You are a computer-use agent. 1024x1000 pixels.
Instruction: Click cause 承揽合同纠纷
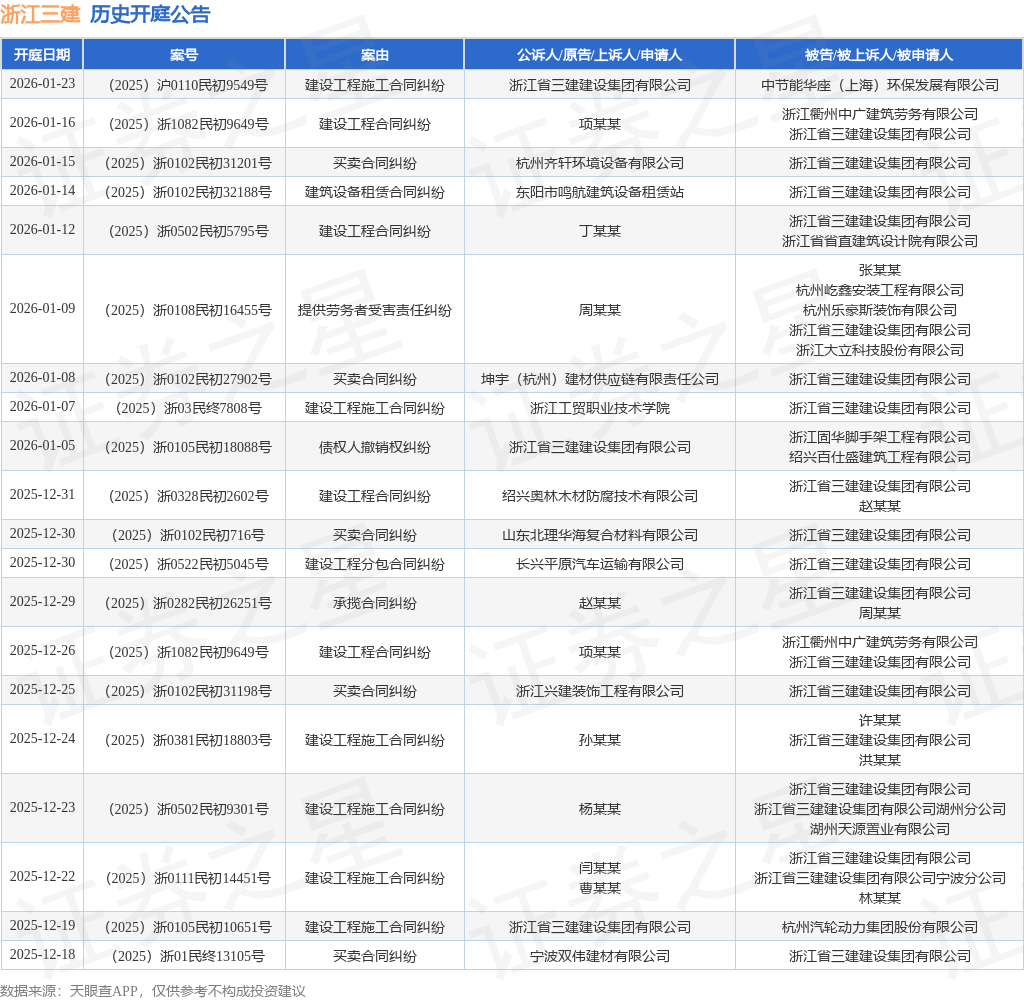(375, 603)
